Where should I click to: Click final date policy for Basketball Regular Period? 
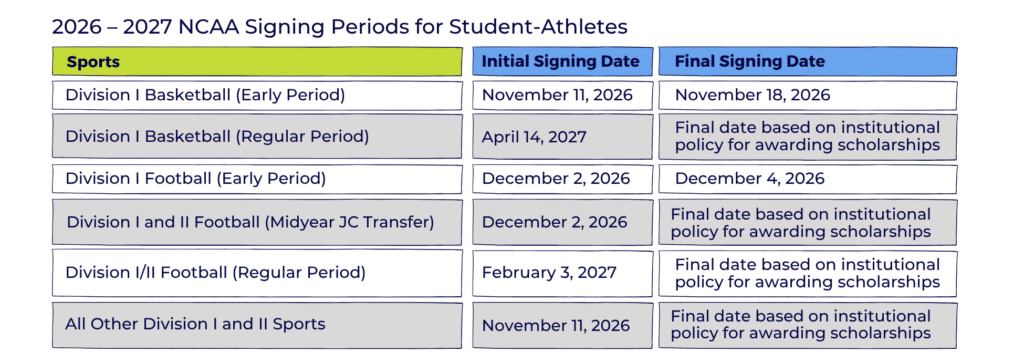[x=808, y=136]
